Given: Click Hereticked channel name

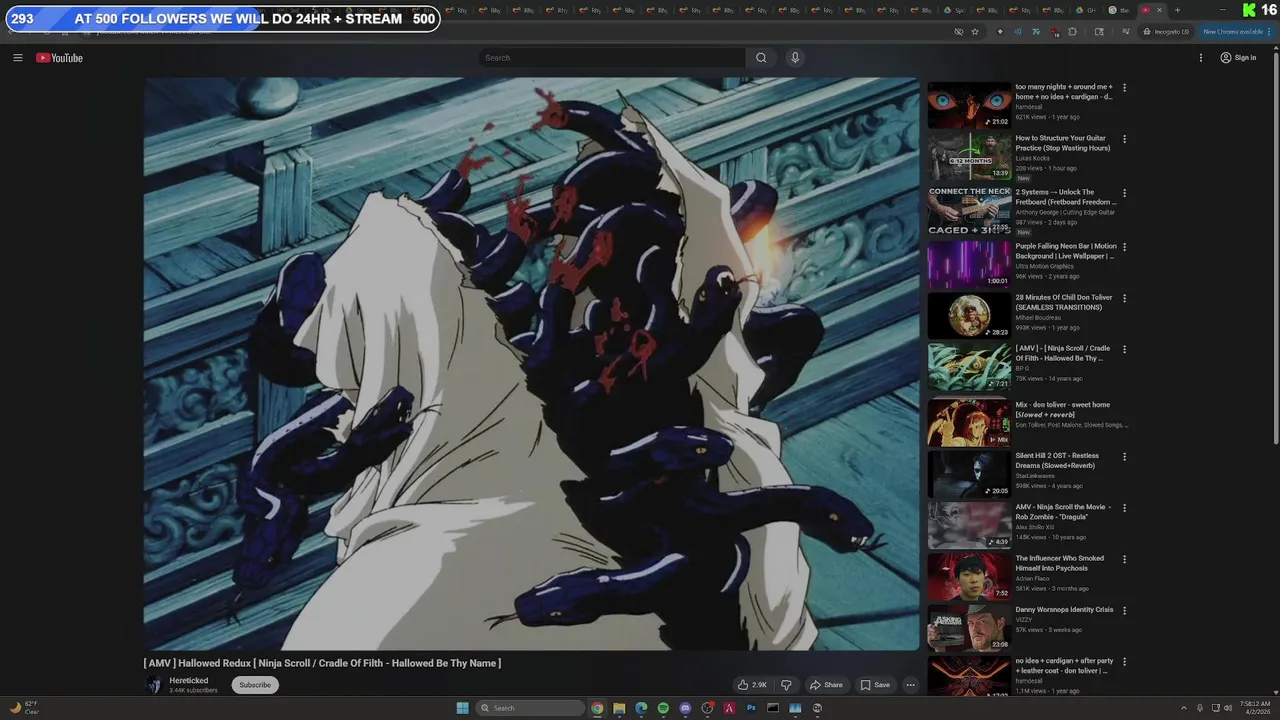Looking at the screenshot, I should click(189, 681).
